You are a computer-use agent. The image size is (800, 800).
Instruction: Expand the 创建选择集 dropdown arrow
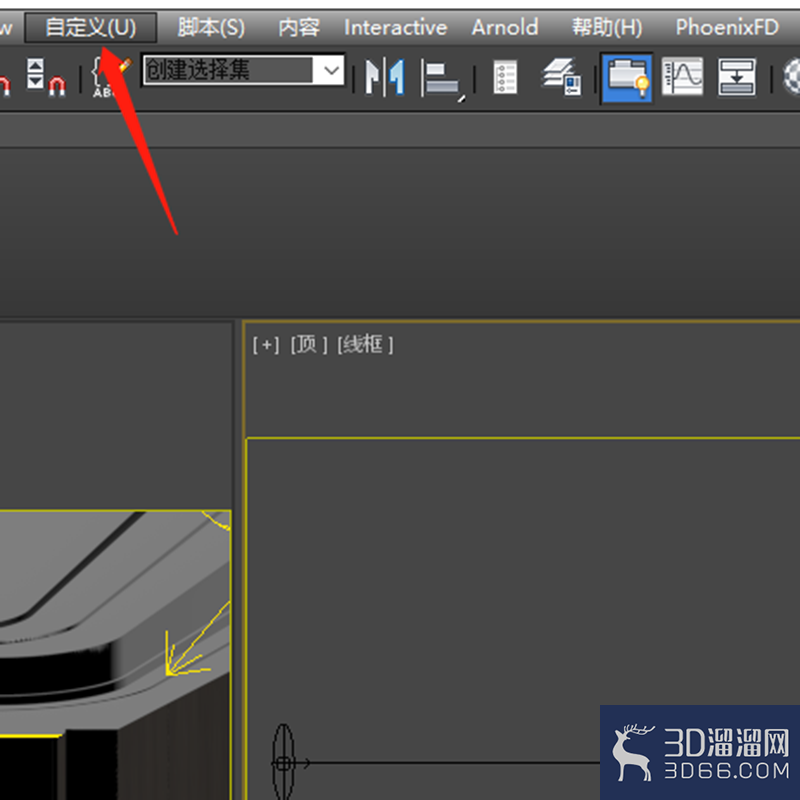tap(331, 70)
